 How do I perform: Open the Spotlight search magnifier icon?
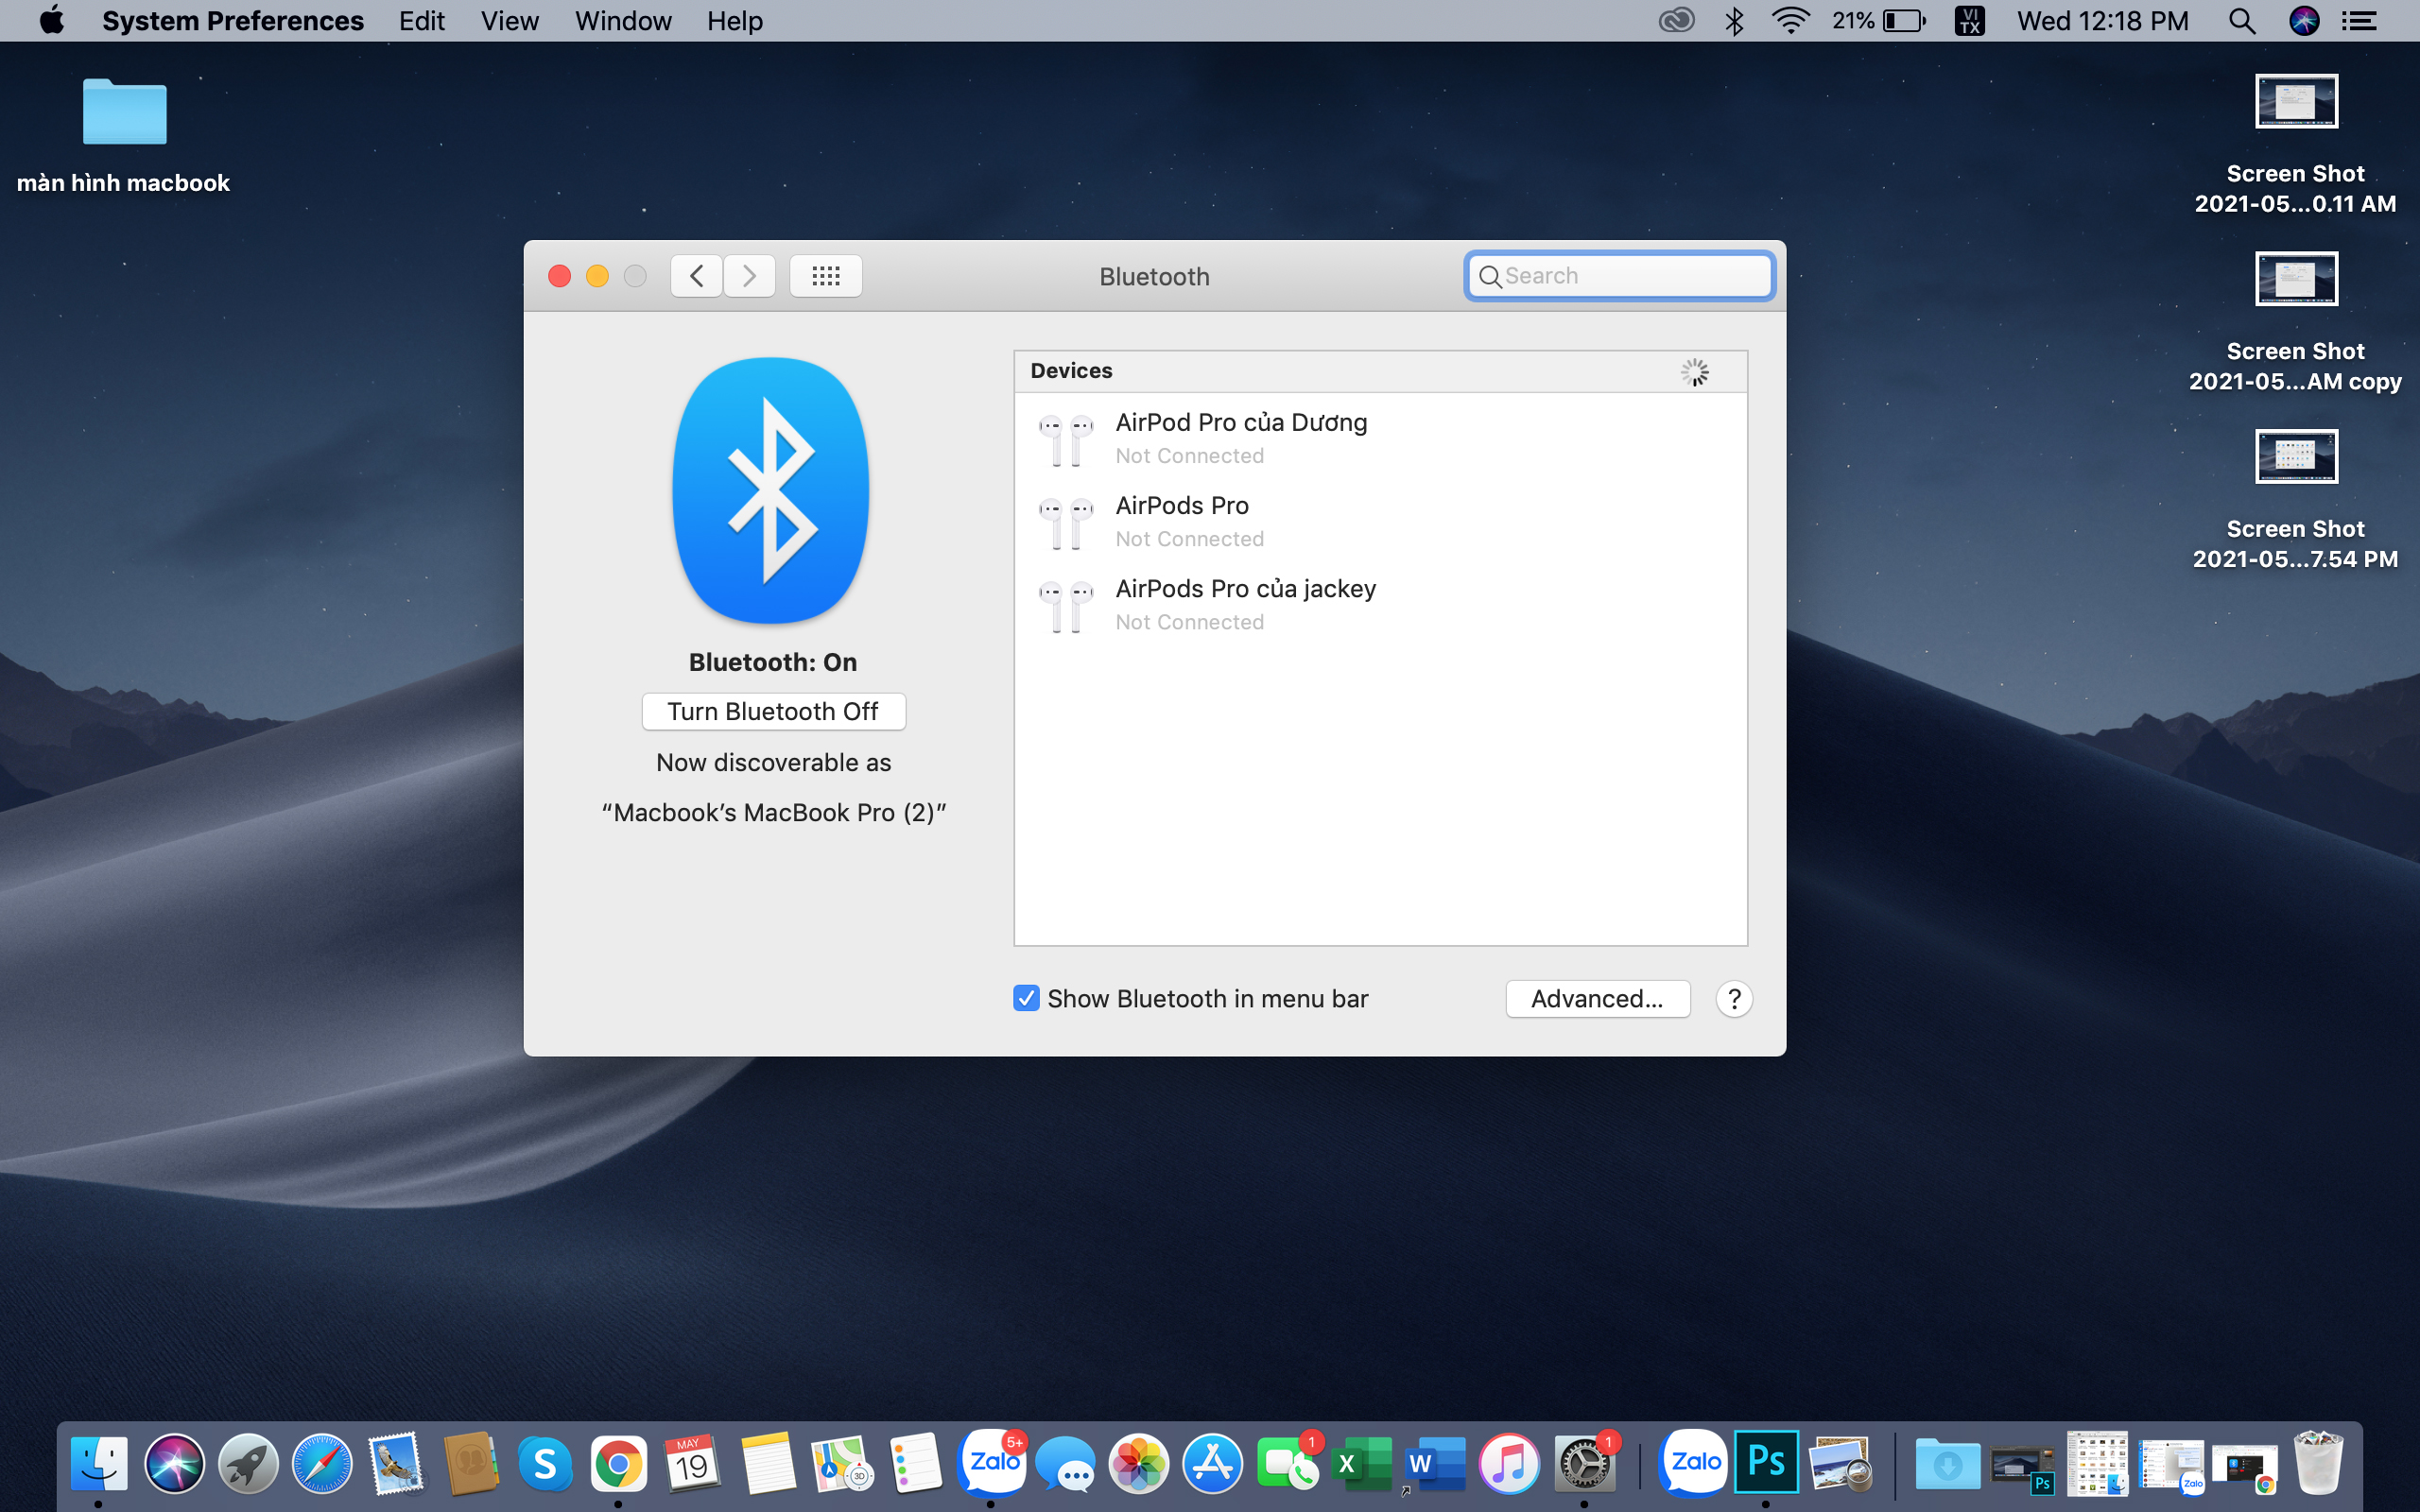point(2242,21)
